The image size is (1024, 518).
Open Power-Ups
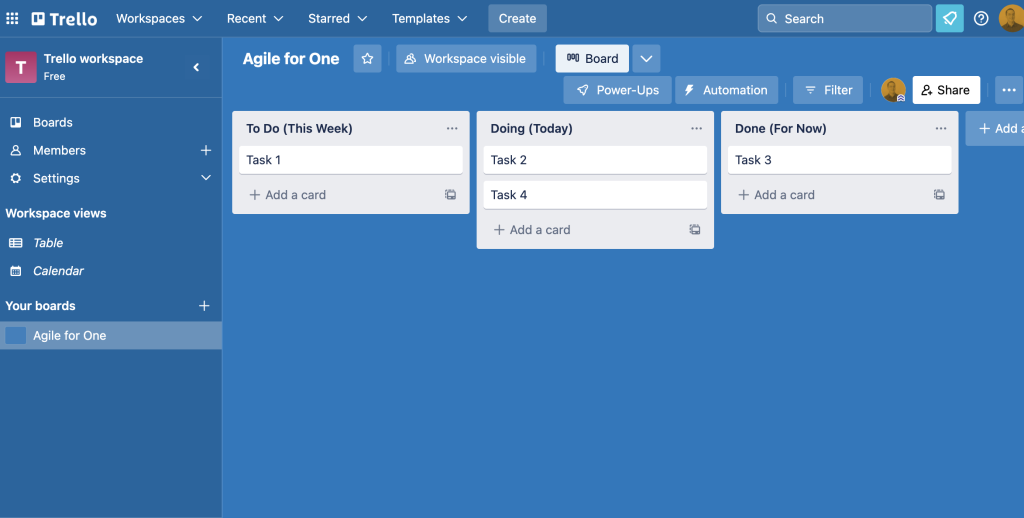(x=617, y=90)
